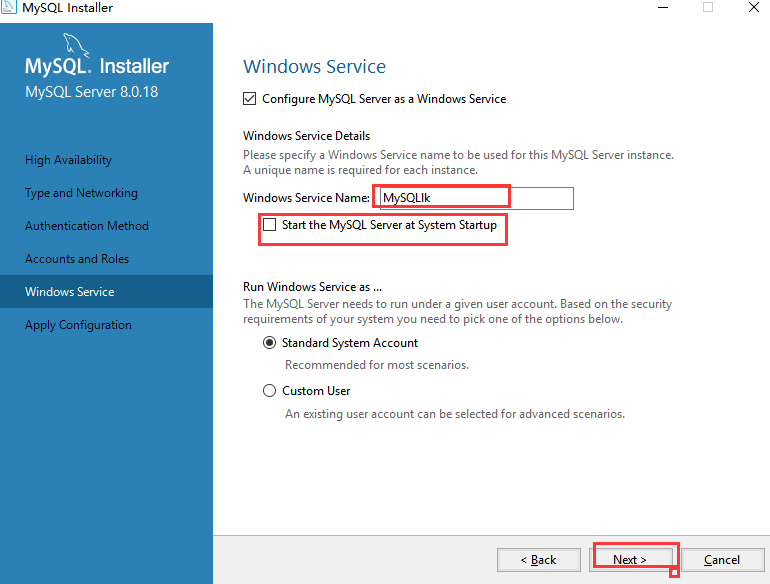Click the Windows Service page heading
Screen dimensions: 770x584
click(x=314, y=66)
